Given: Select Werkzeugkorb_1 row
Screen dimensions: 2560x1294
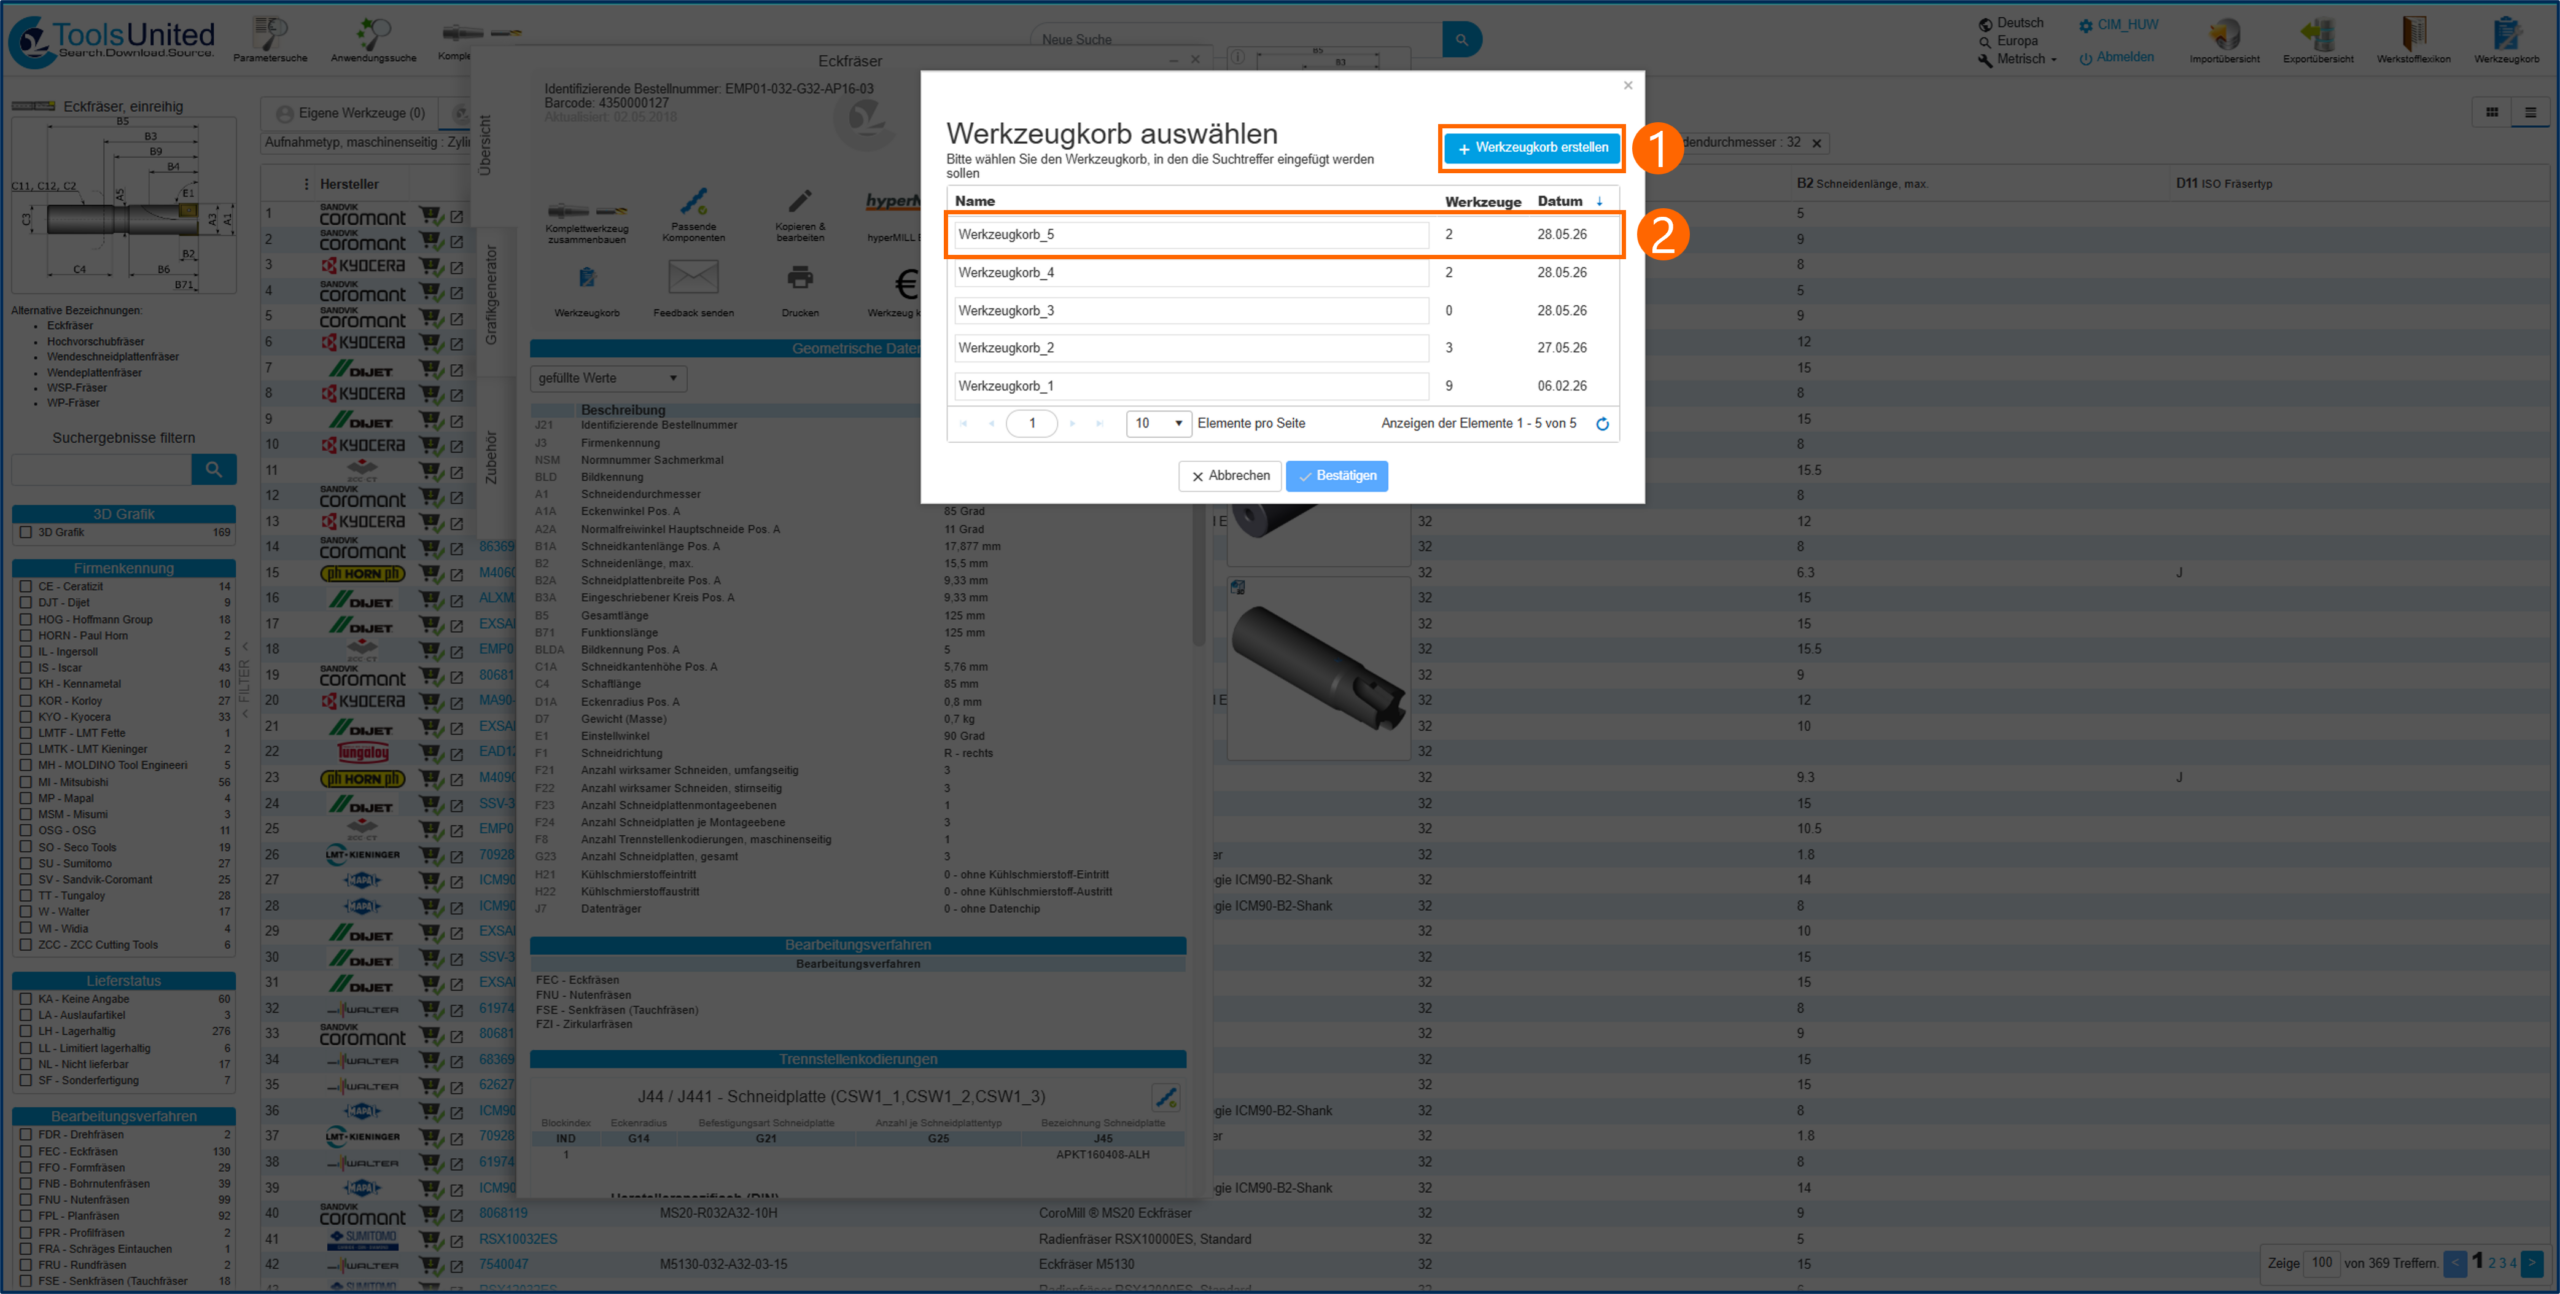Looking at the screenshot, I should 1284,386.
